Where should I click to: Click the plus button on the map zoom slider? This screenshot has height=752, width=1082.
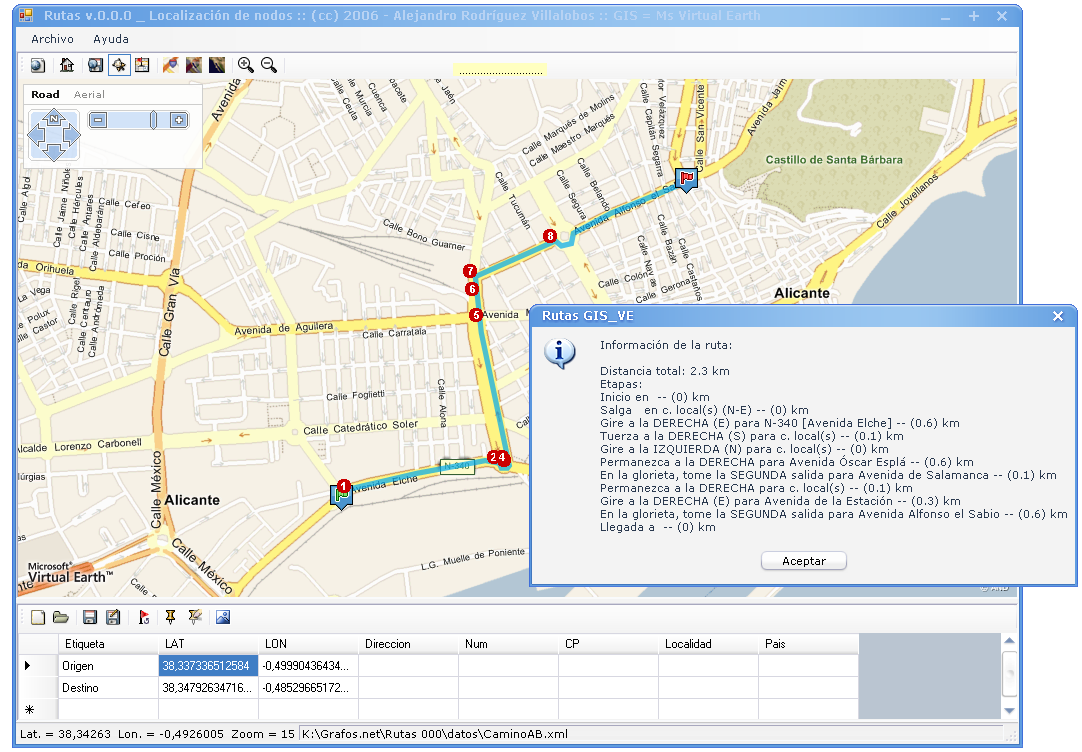[x=178, y=120]
